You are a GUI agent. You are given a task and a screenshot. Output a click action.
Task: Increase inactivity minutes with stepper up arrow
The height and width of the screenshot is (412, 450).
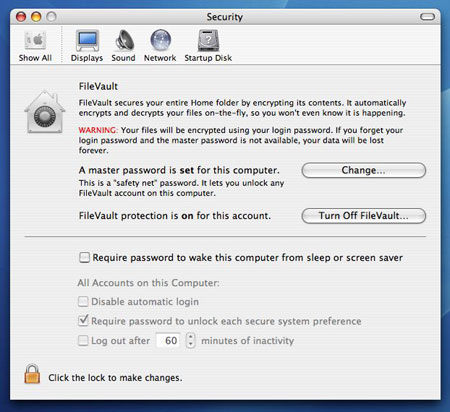[x=190, y=337]
